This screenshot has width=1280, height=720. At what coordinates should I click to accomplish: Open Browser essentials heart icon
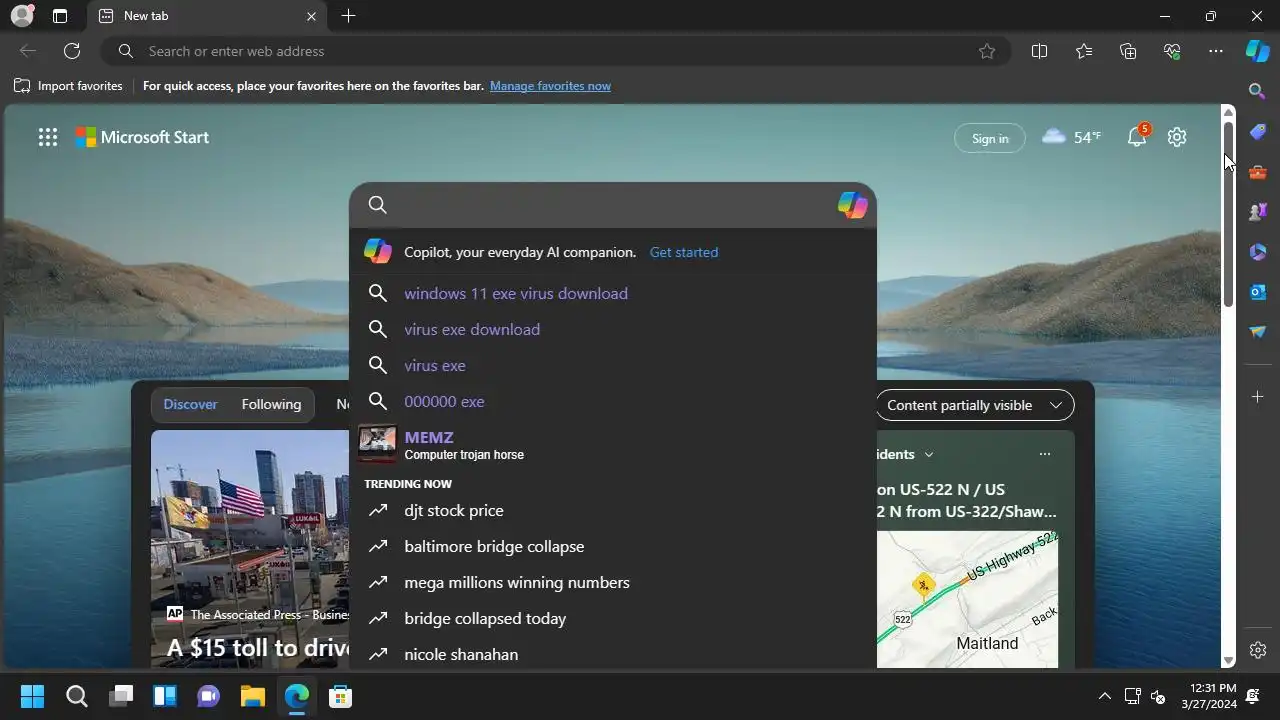tap(1172, 51)
